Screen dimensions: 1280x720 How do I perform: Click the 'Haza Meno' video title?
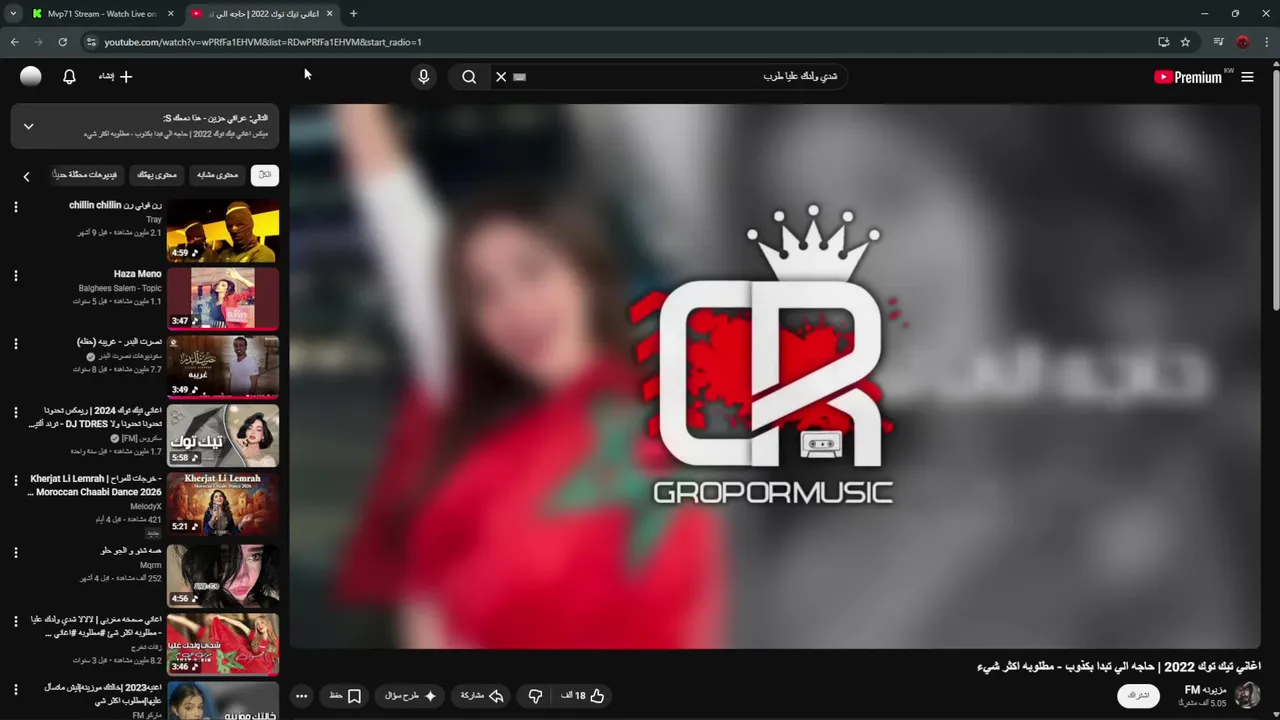(137, 274)
